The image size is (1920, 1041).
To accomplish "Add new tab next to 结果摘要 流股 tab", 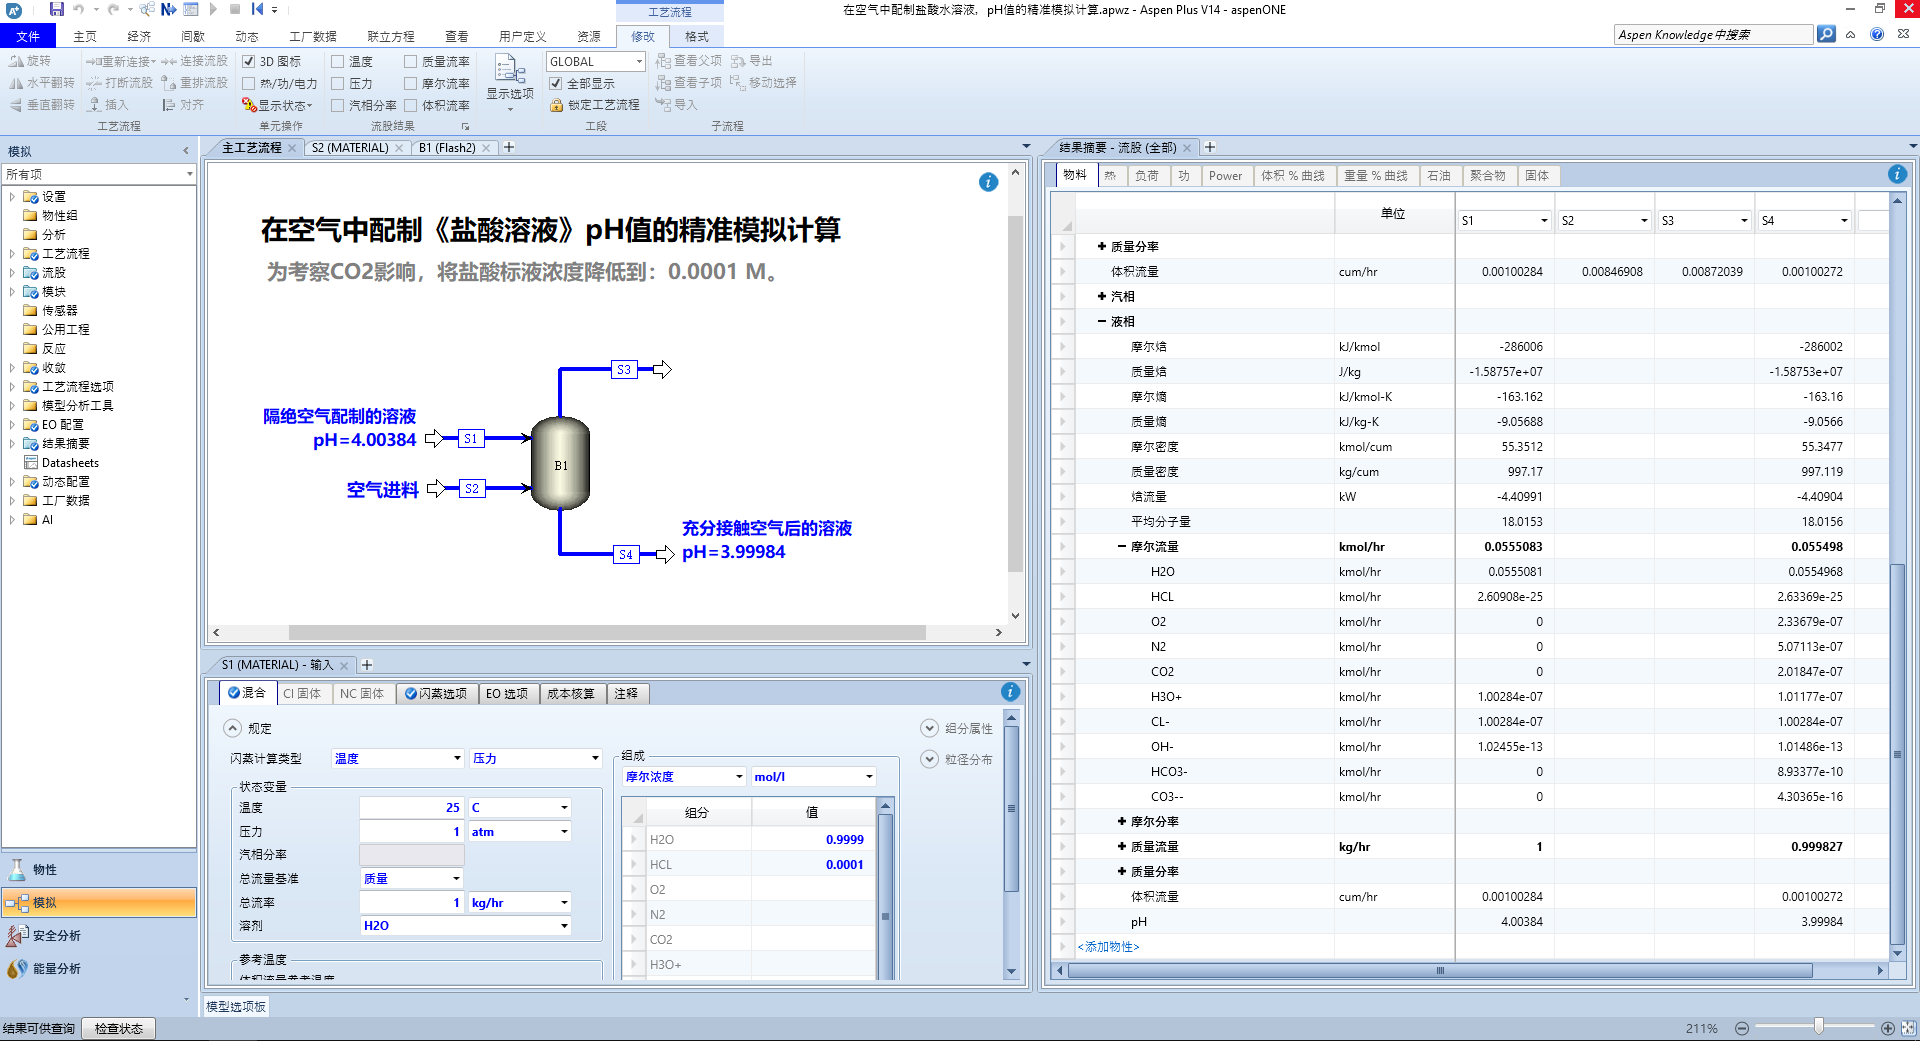I will tap(1210, 147).
